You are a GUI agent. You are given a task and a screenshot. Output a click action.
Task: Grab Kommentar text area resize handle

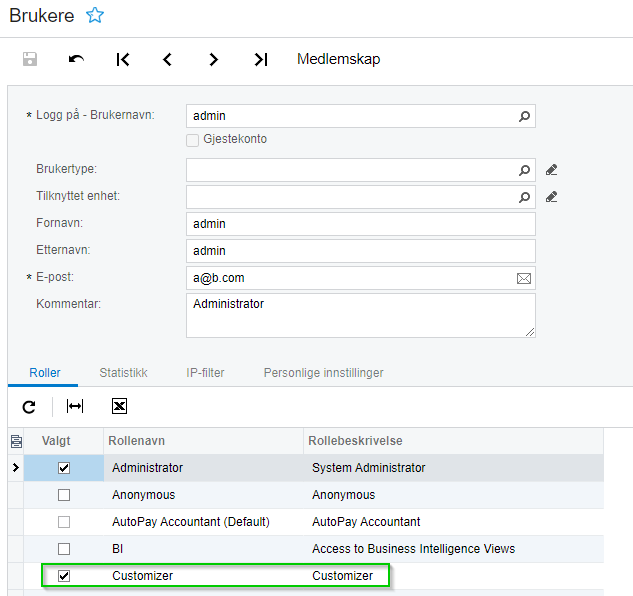coord(530,332)
